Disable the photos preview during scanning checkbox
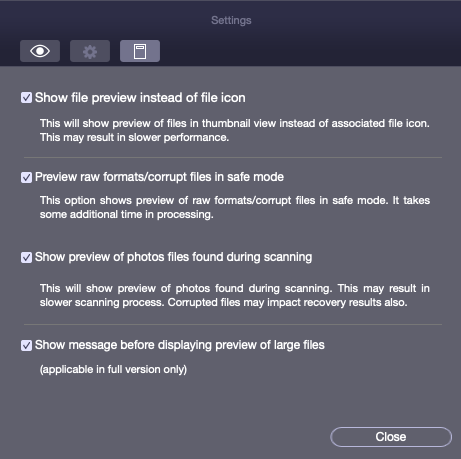 (26, 257)
